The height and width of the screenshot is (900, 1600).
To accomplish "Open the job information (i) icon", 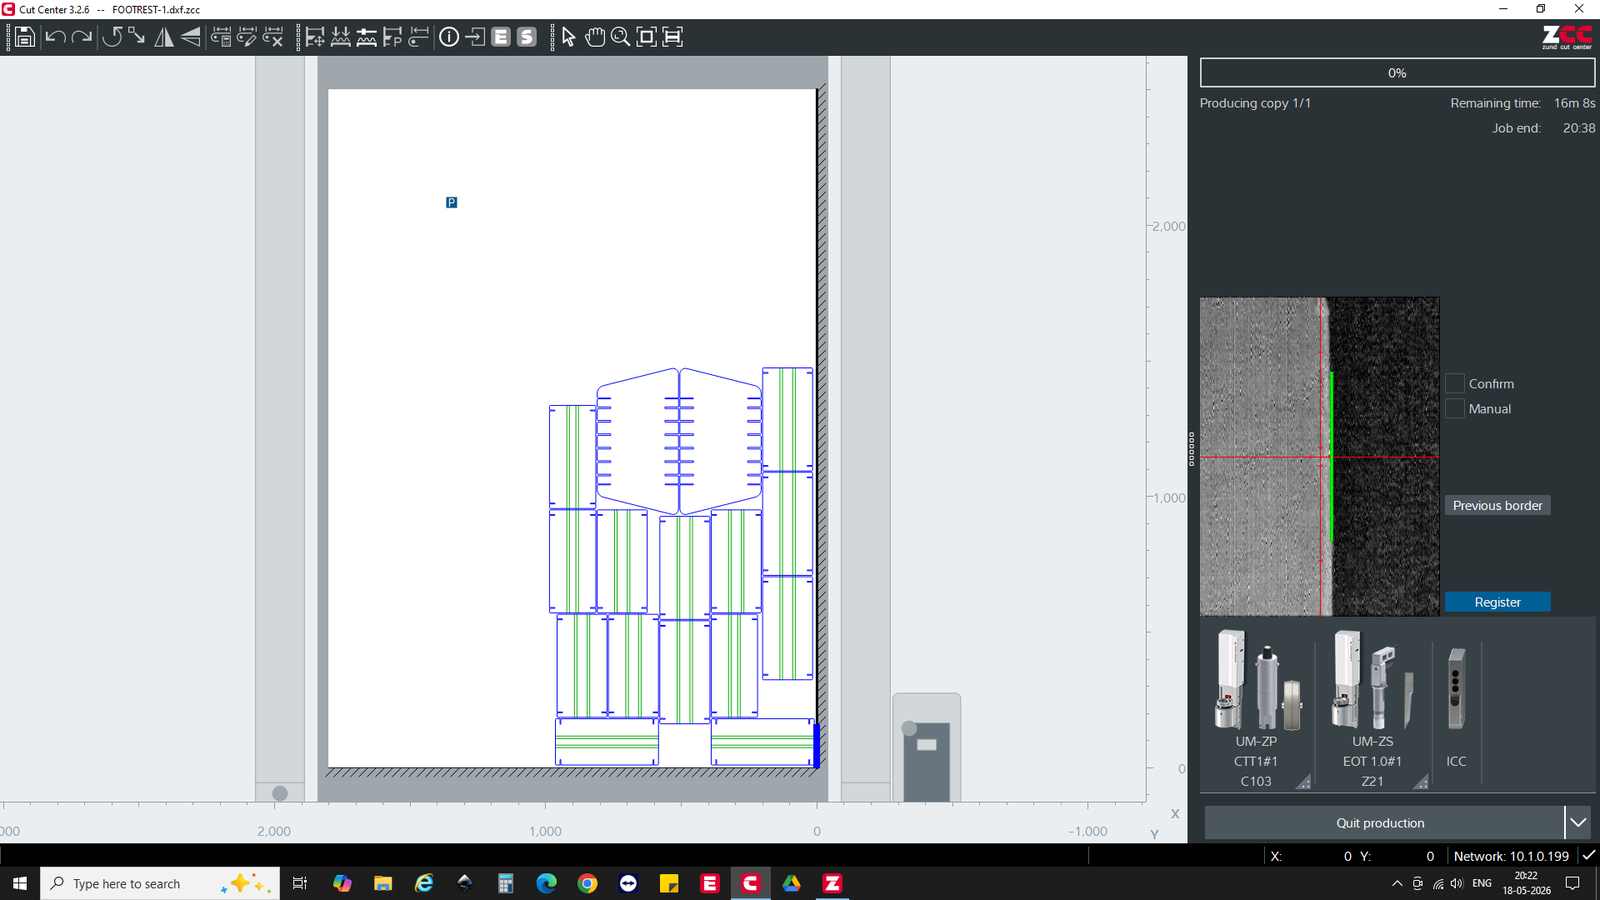I will pos(449,37).
